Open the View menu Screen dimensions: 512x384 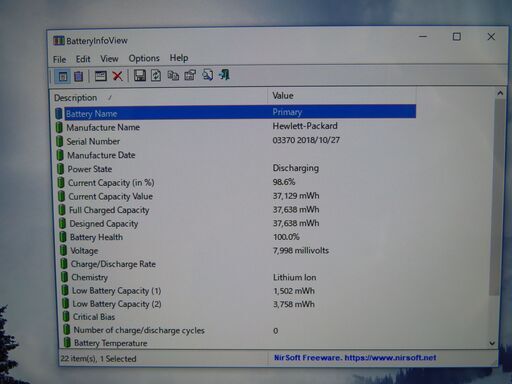tap(109, 59)
